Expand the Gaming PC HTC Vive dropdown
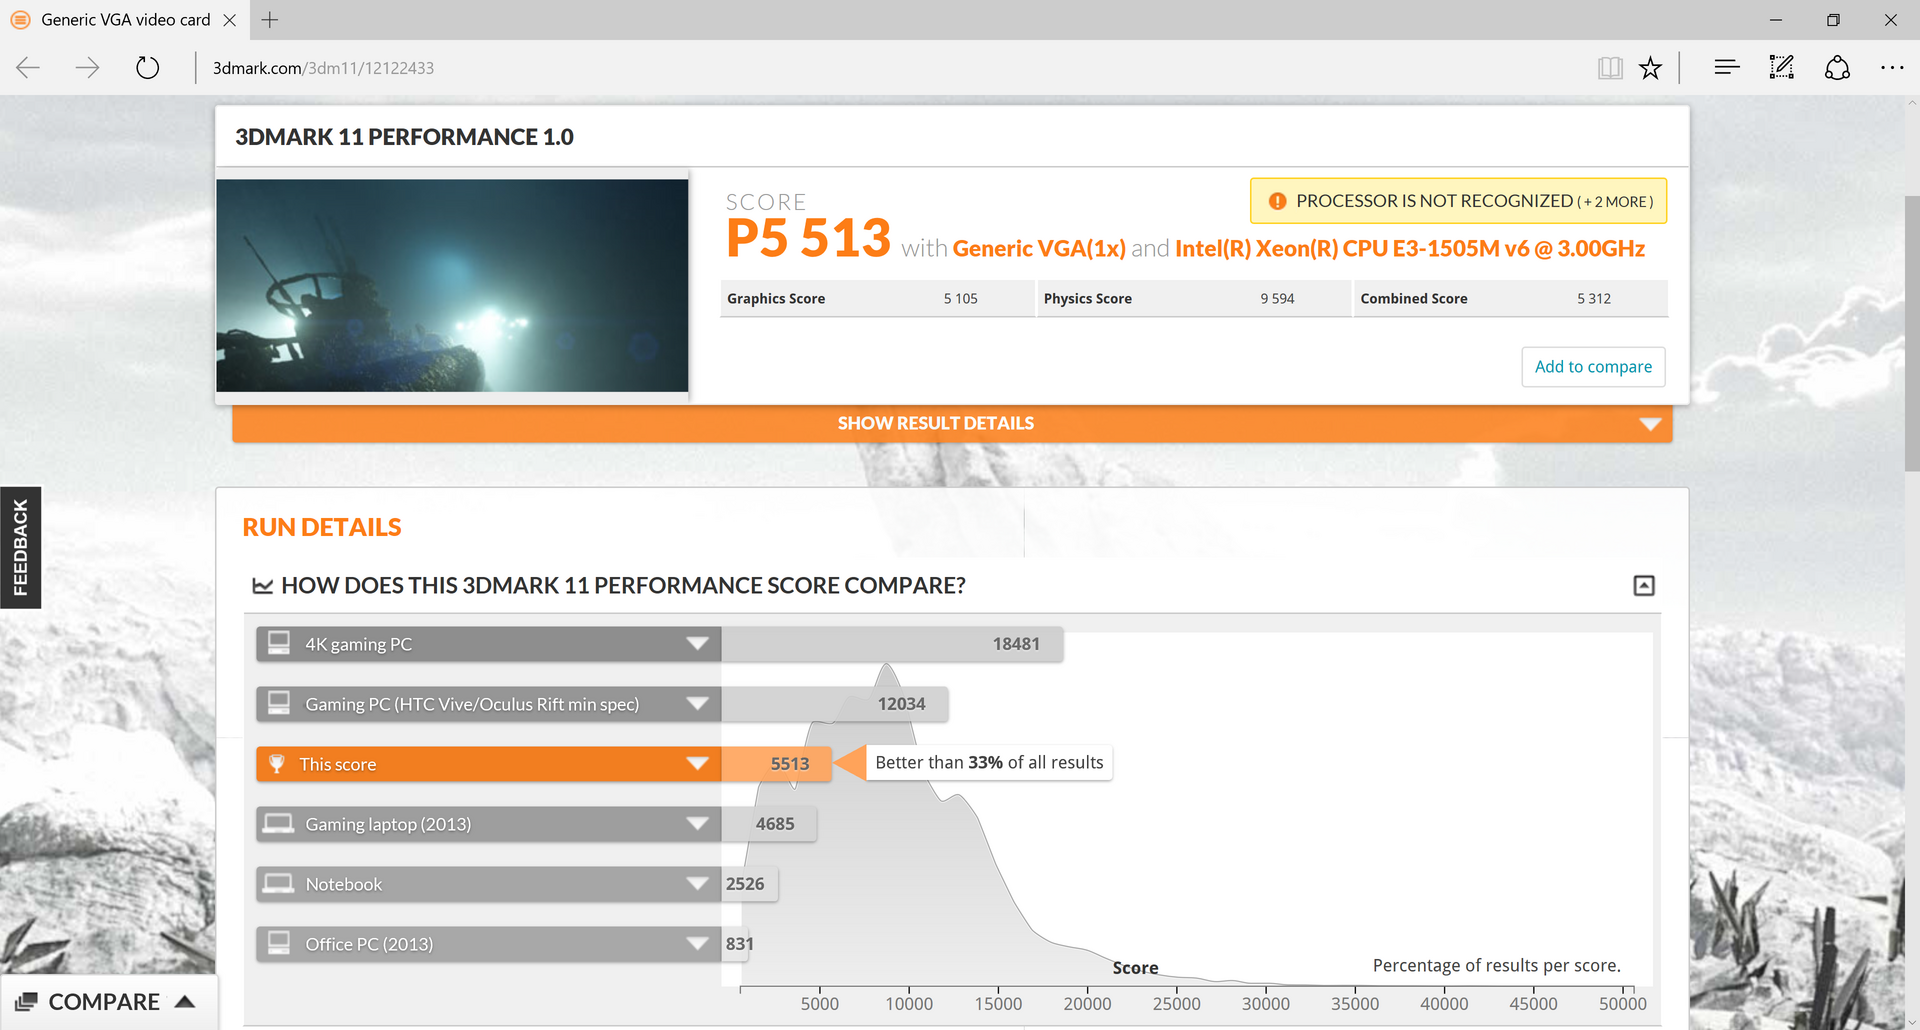The width and height of the screenshot is (1920, 1030). (x=698, y=704)
